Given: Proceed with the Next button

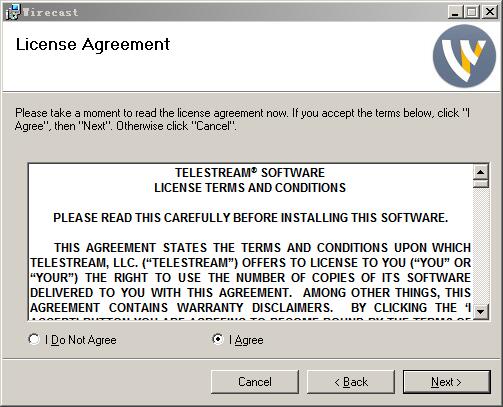Looking at the screenshot, I should (x=447, y=382).
